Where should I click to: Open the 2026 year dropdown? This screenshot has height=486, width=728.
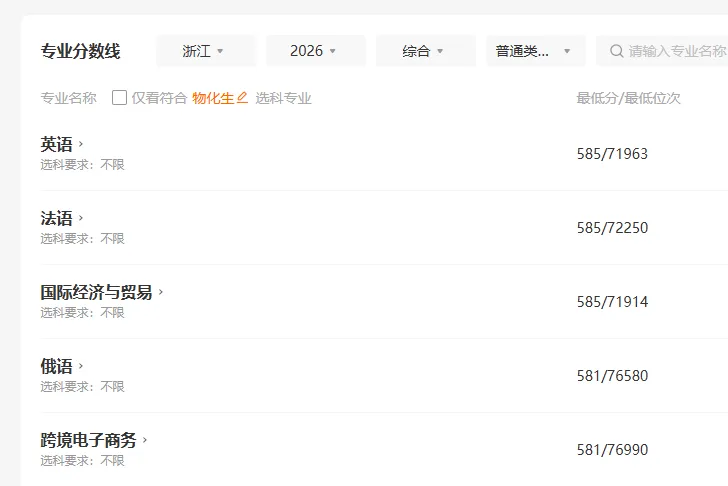(x=316, y=51)
